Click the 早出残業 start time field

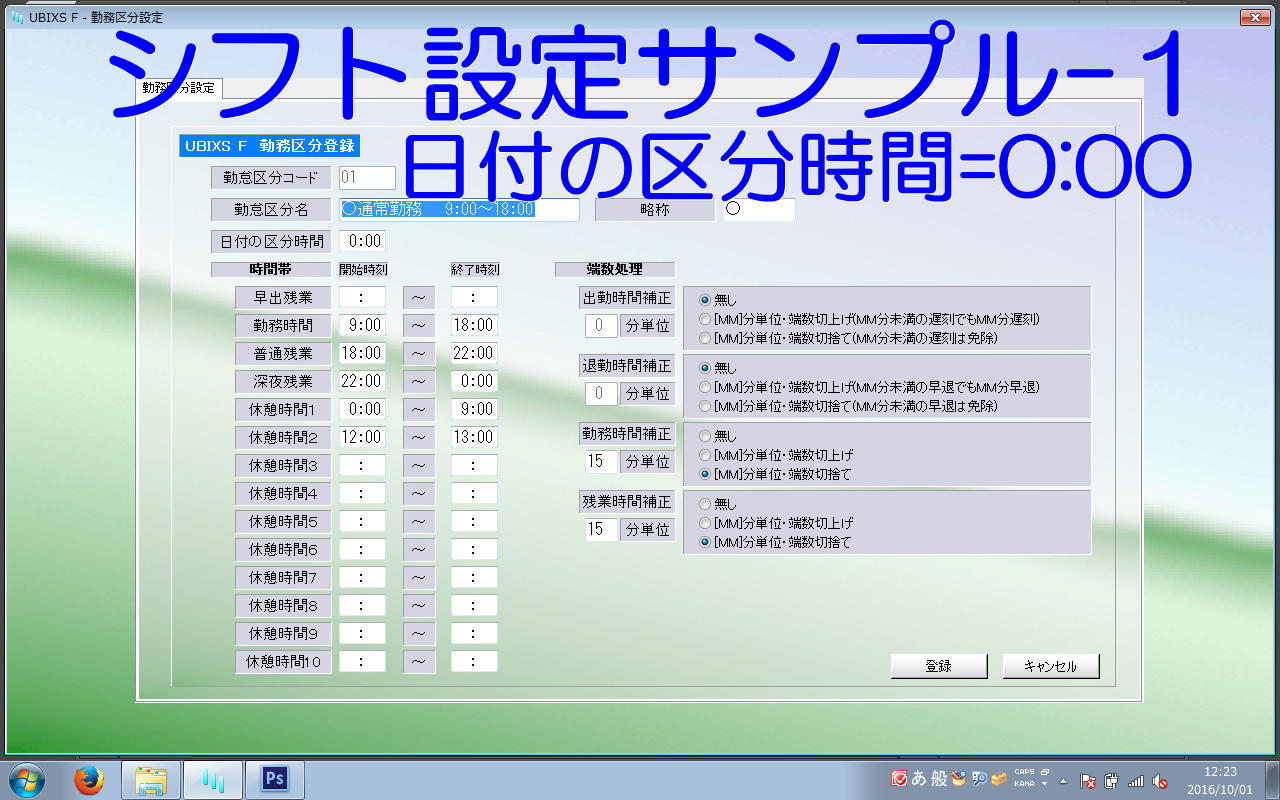(x=361, y=297)
